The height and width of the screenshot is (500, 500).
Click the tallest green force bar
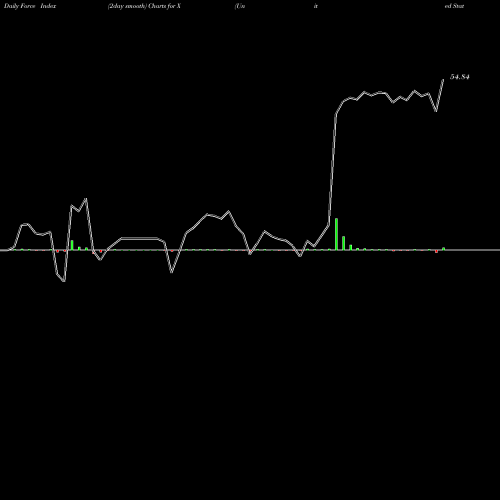coord(336,234)
